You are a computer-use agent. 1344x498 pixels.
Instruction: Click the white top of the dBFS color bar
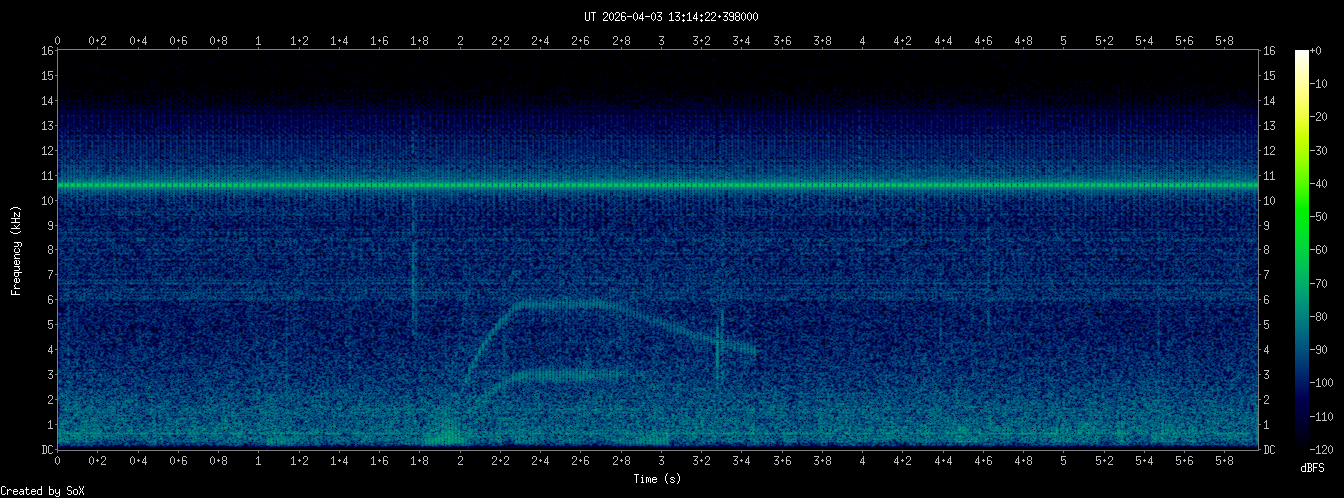(1301, 54)
